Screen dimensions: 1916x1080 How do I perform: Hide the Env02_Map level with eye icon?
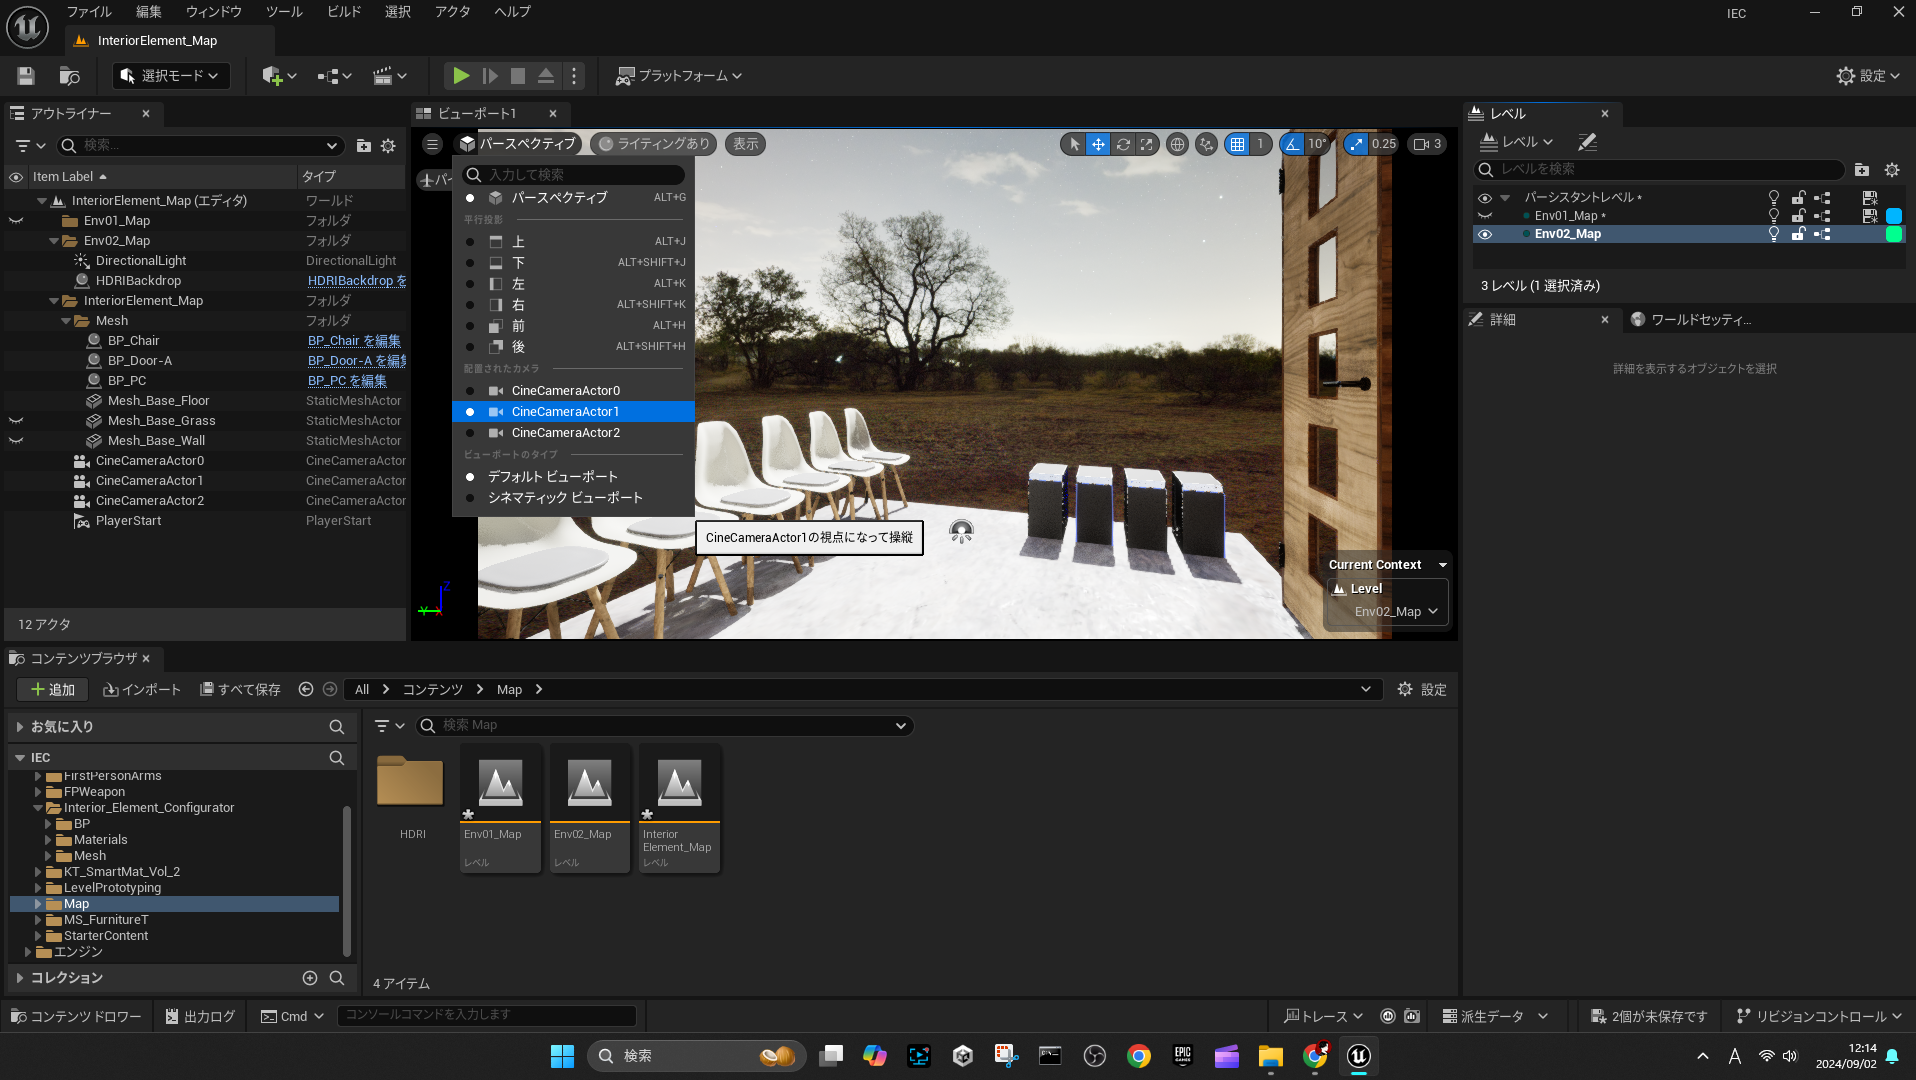[1485, 234]
